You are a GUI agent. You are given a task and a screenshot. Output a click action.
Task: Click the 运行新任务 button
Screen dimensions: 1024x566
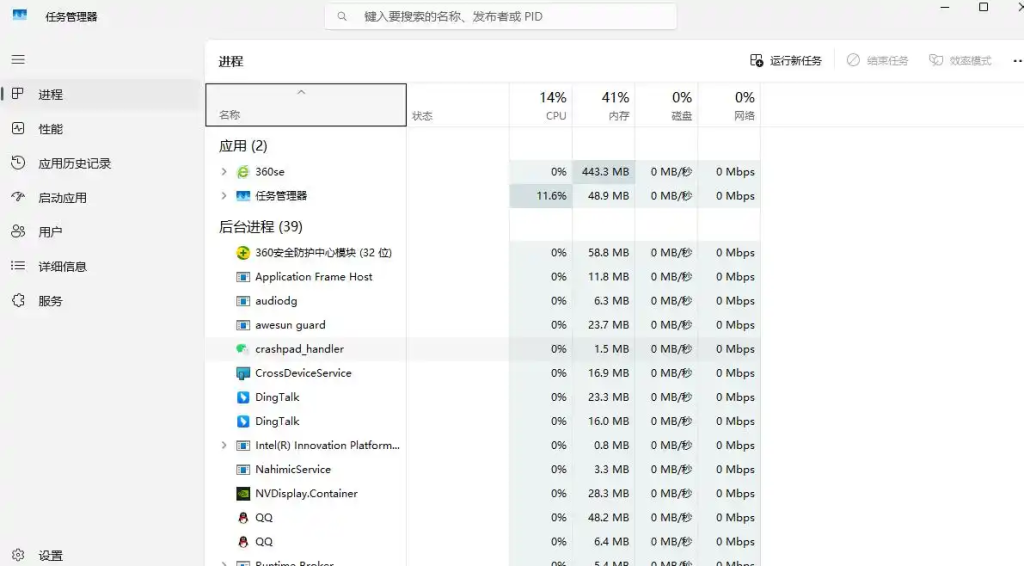tap(786, 61)
